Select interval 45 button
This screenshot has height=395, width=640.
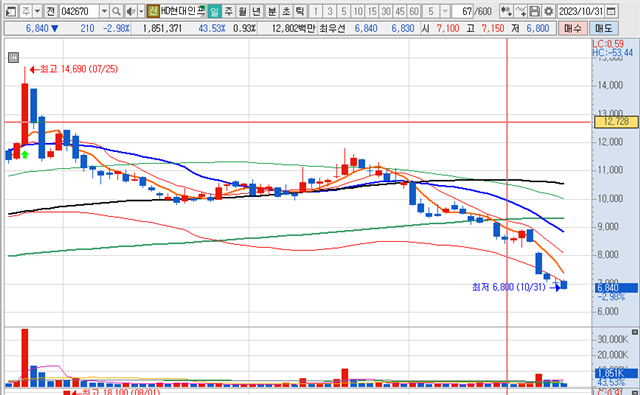tap(400, 11)
